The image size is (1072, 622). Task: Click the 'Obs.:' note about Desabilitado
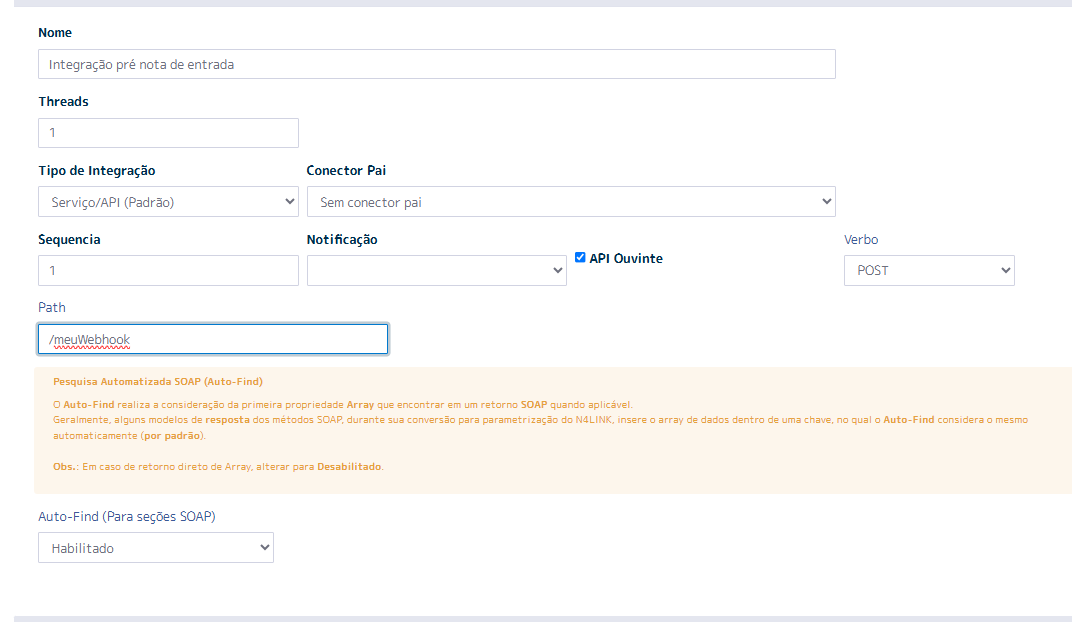[x=218, y=467]
